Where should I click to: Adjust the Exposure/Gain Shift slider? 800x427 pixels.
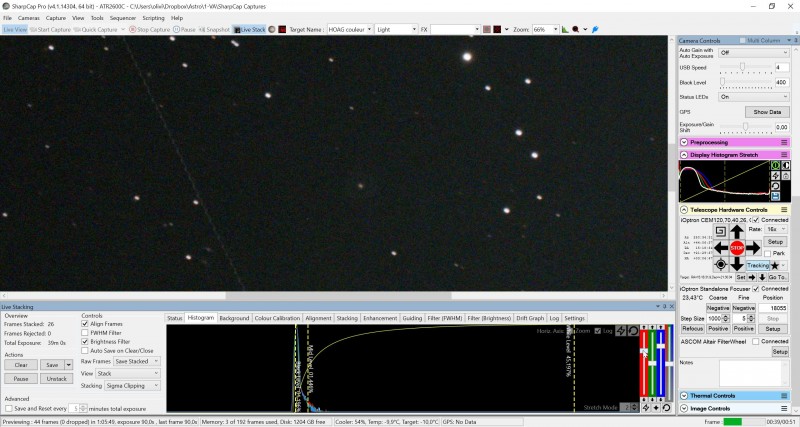pyautogui.click(x=746, y=127)
